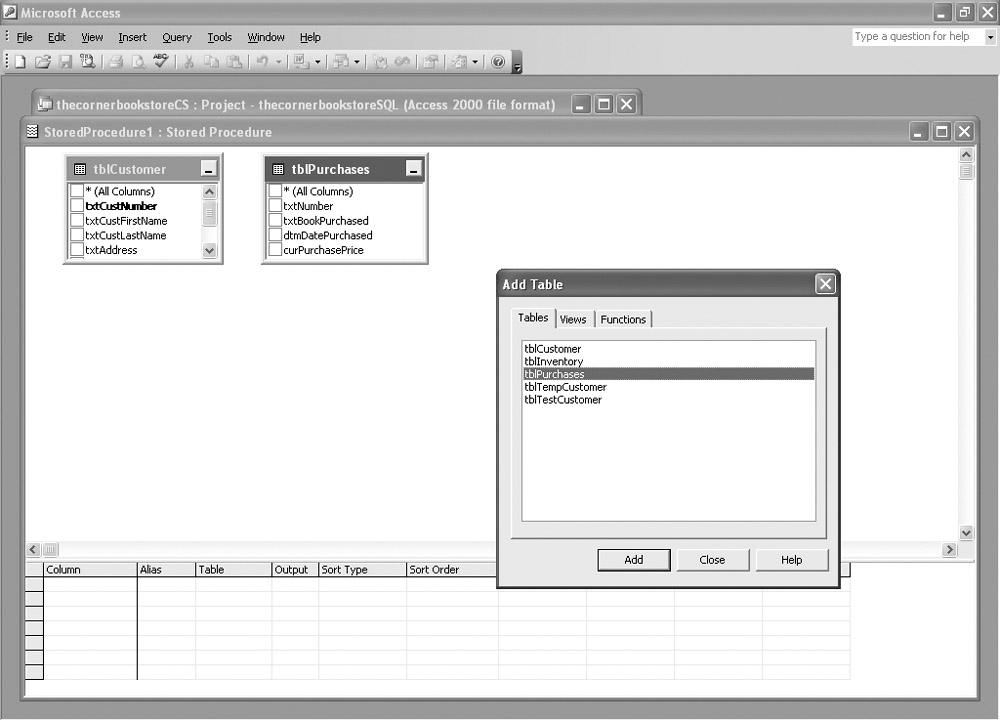1000x721 pixels.
Task: Select tblInventory in the table list
Action: (553, 362)
